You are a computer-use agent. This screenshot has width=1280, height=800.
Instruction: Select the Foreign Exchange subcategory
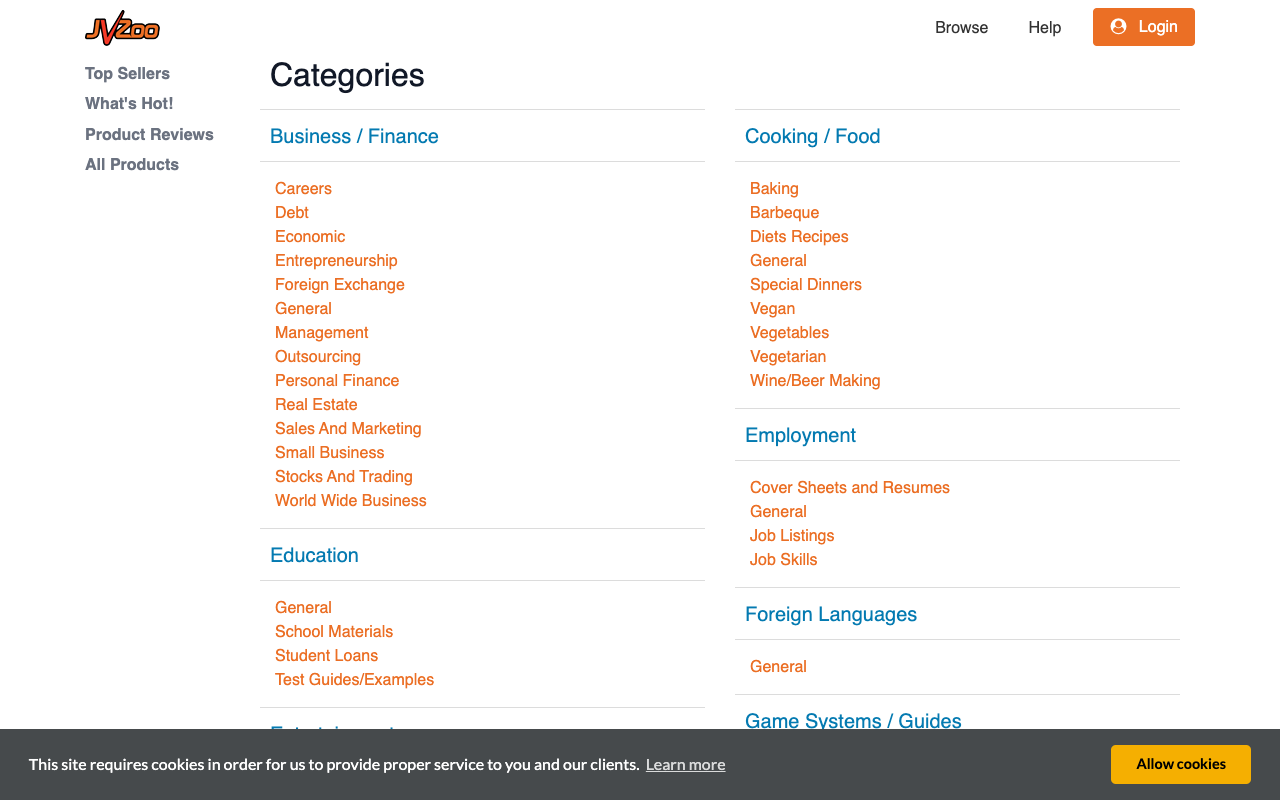coord(340,284)
